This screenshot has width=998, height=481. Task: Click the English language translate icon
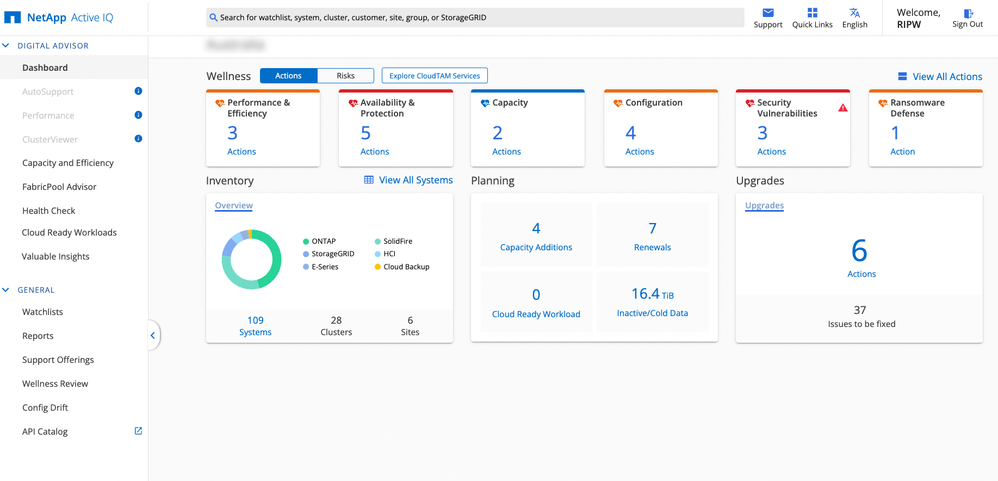(854, 13)
